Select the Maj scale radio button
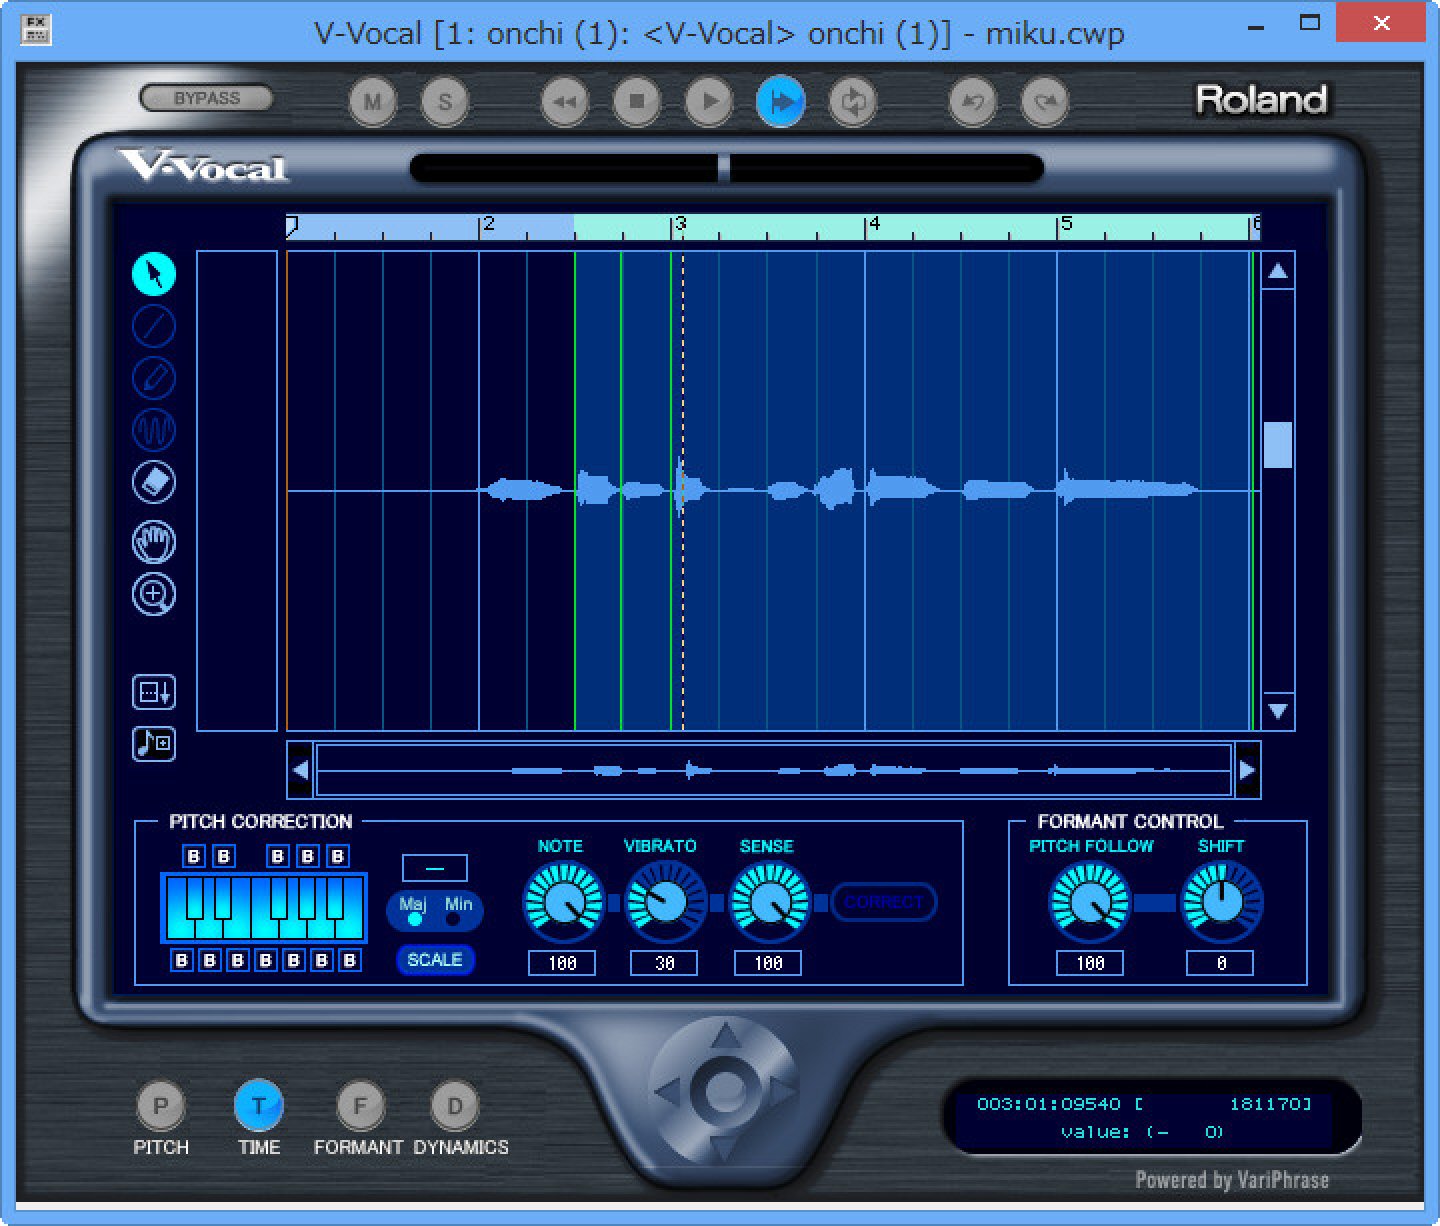The width and height of the screenshot is (1440, 1226). 414,919
